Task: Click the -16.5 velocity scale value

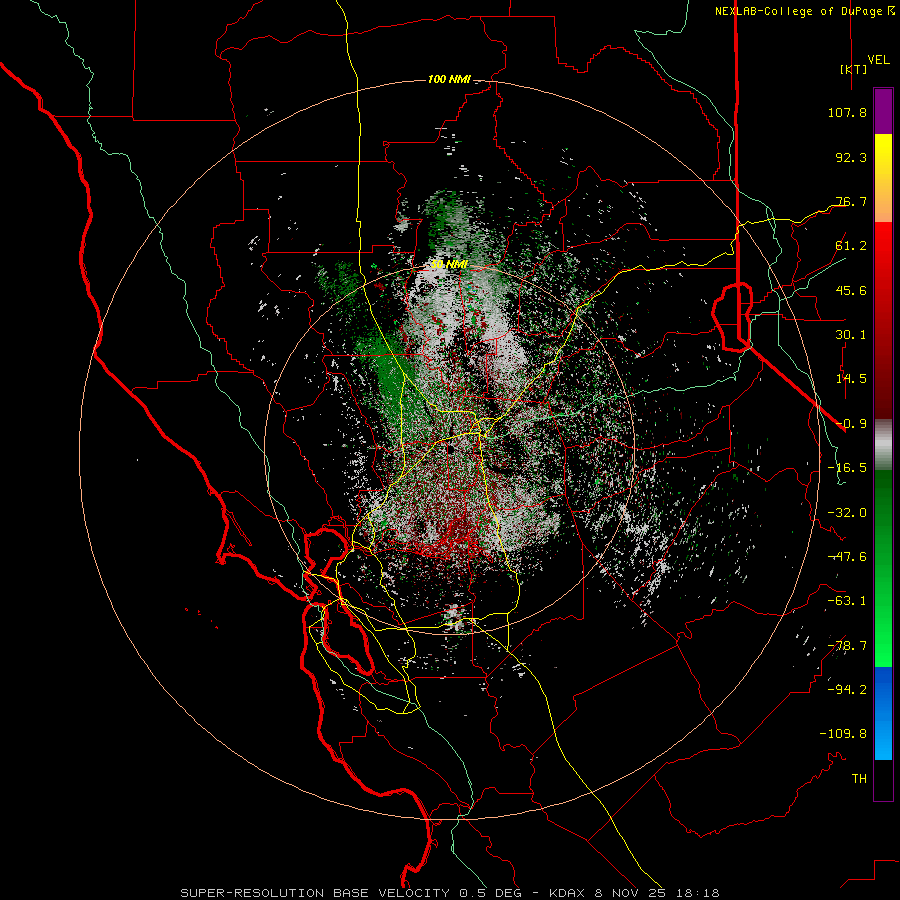Action: [x=847, y=468]
